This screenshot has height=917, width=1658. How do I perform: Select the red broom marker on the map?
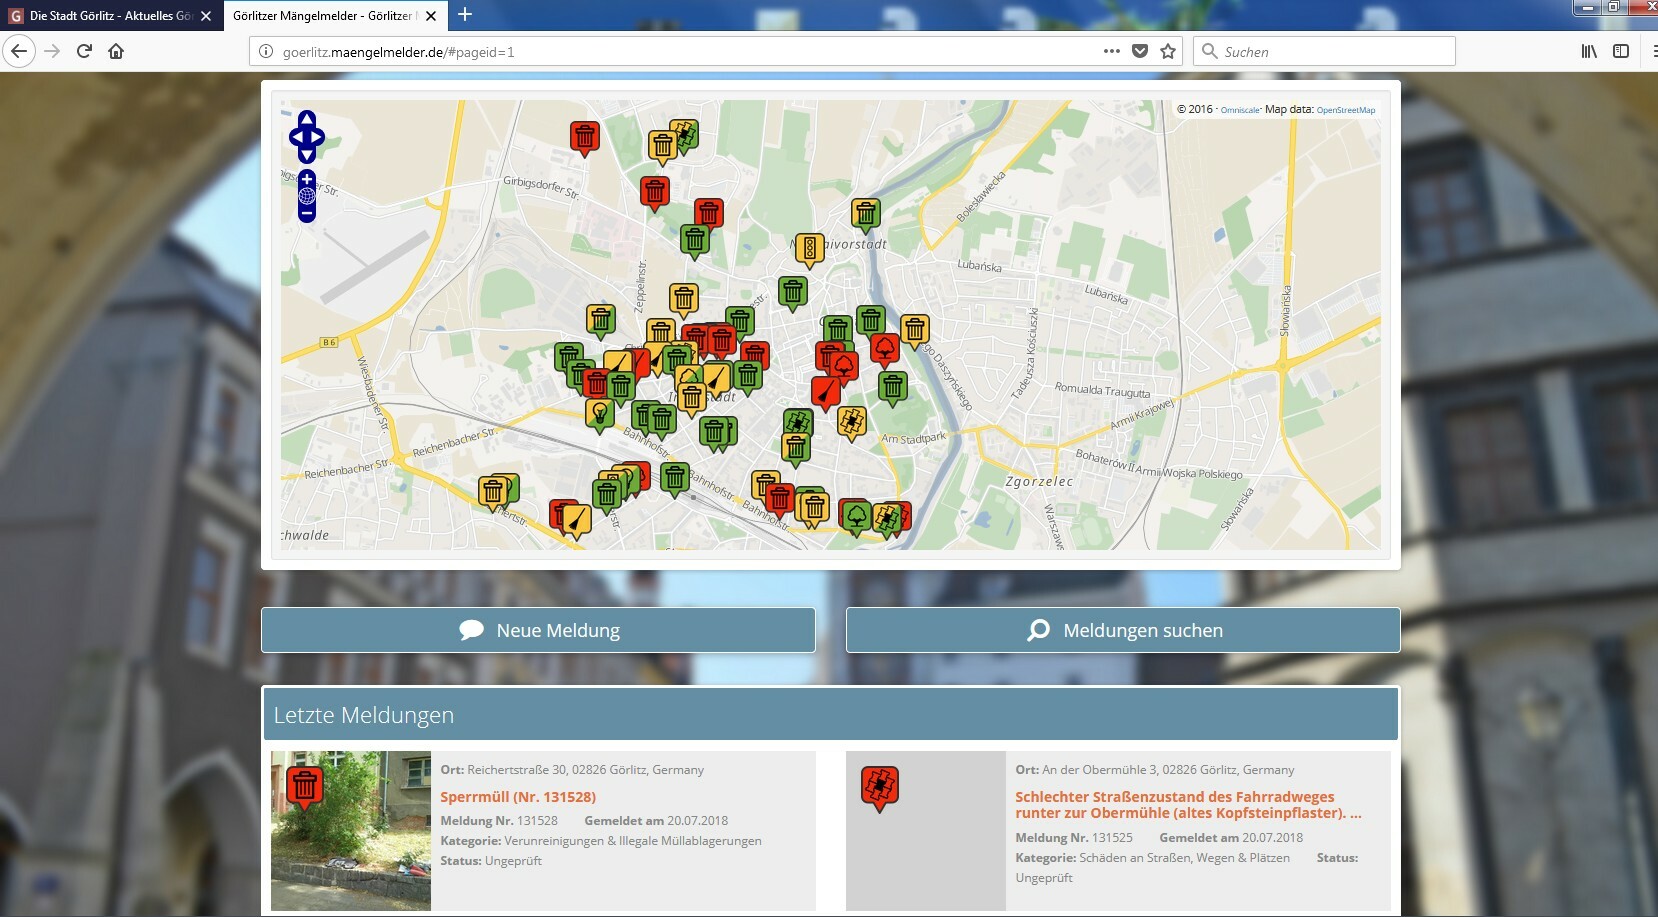pos(826,394)
